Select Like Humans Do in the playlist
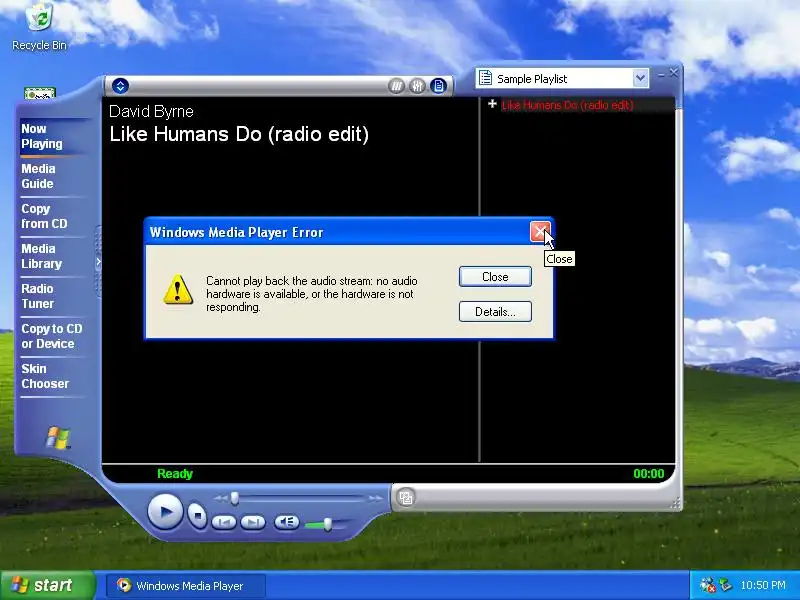This screenshot has width=800, height=600. click(x=567, y=105)
